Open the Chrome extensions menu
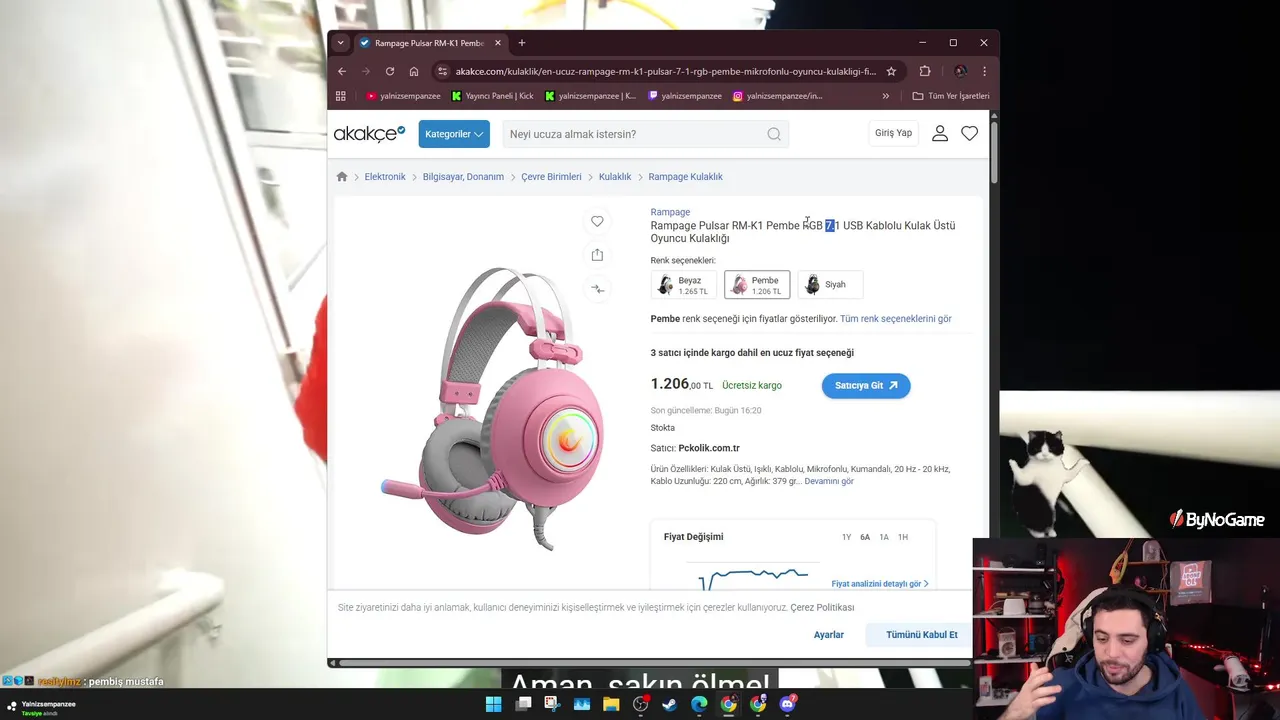The image size is (1280, 720). (x=925, y=71)
